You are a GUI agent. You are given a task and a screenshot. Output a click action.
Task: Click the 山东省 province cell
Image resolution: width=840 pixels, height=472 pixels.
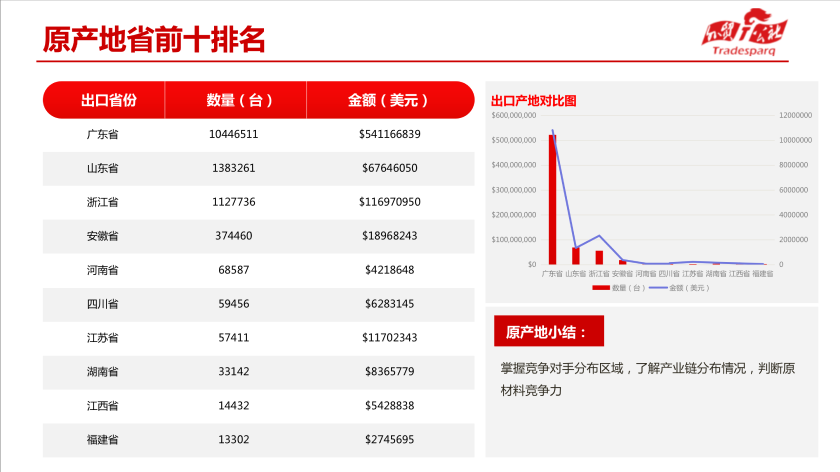103,168
